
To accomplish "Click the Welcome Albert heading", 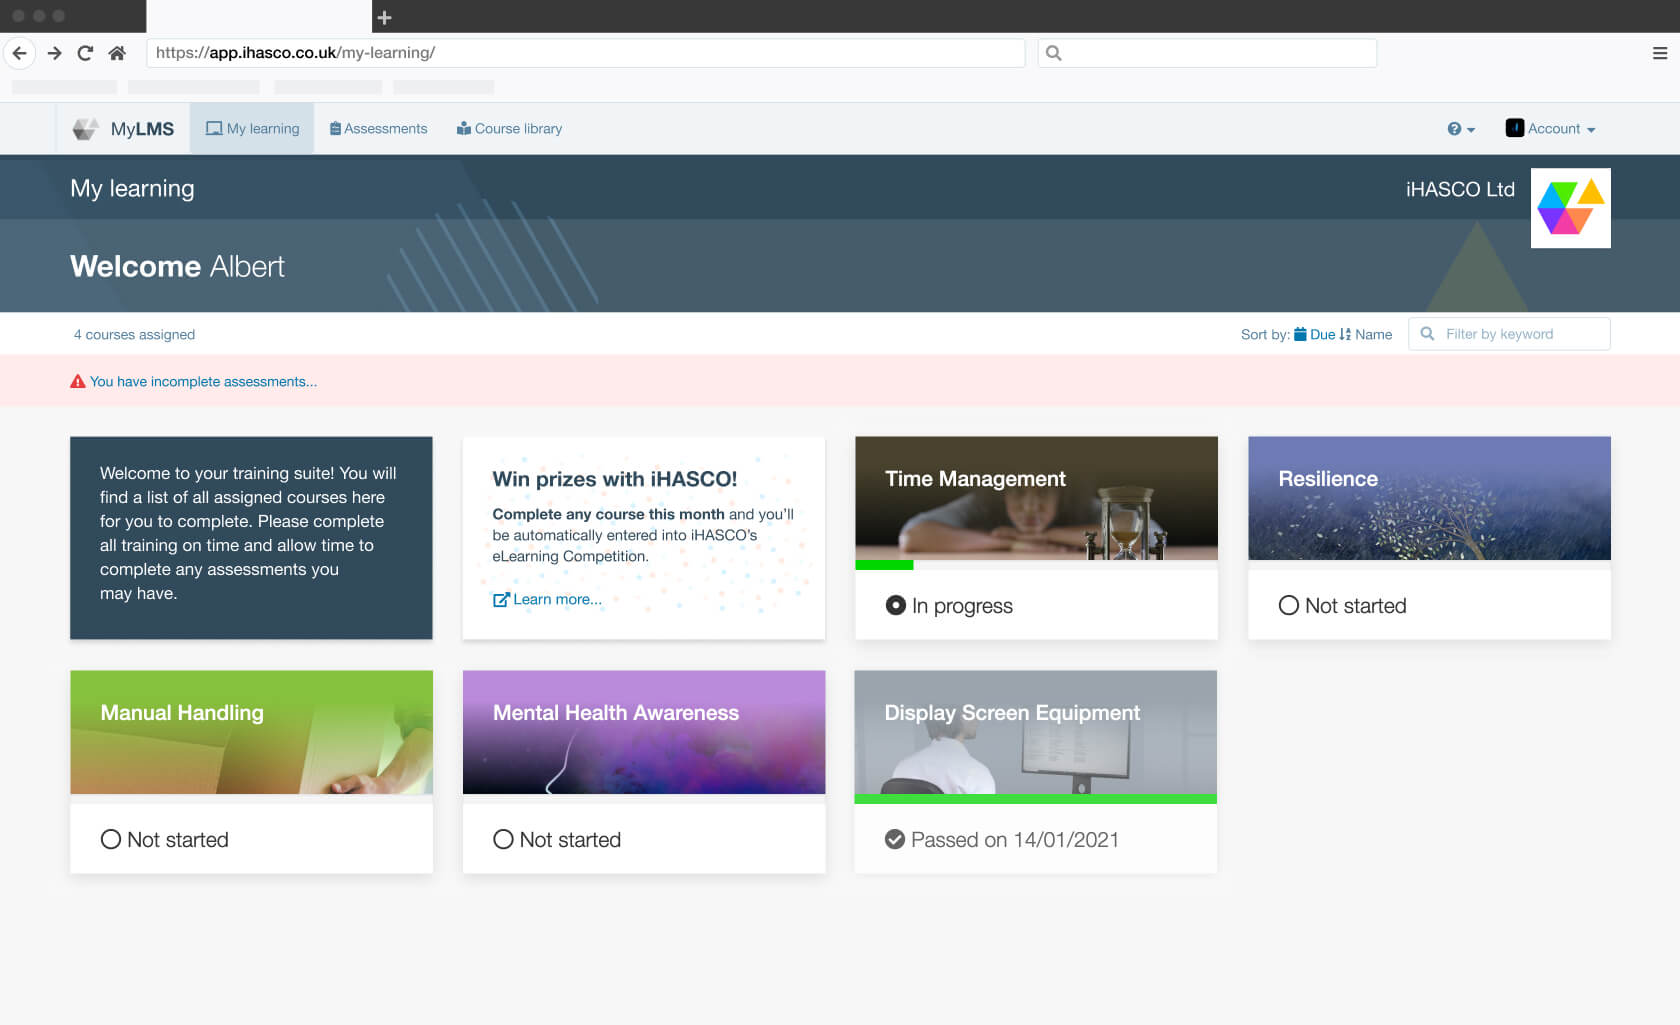I will pos(177,266).
